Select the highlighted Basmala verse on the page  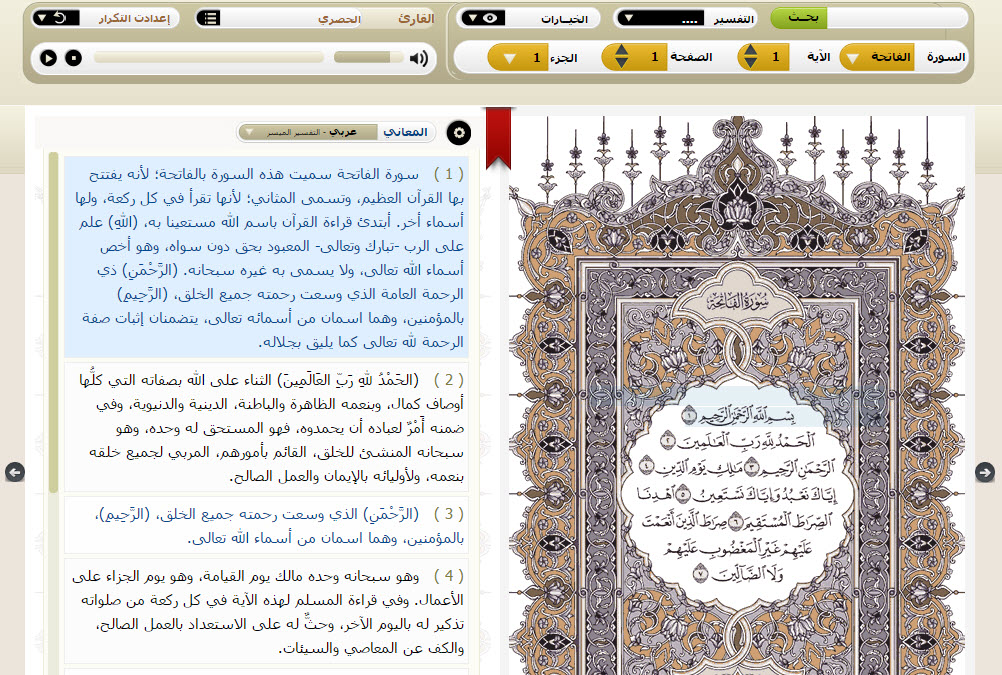point(739,416)
